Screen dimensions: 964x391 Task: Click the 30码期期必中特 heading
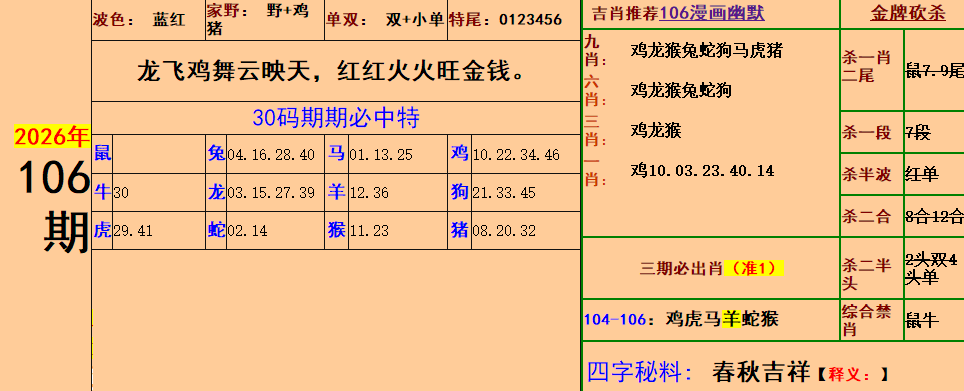[x=336, y=117]
